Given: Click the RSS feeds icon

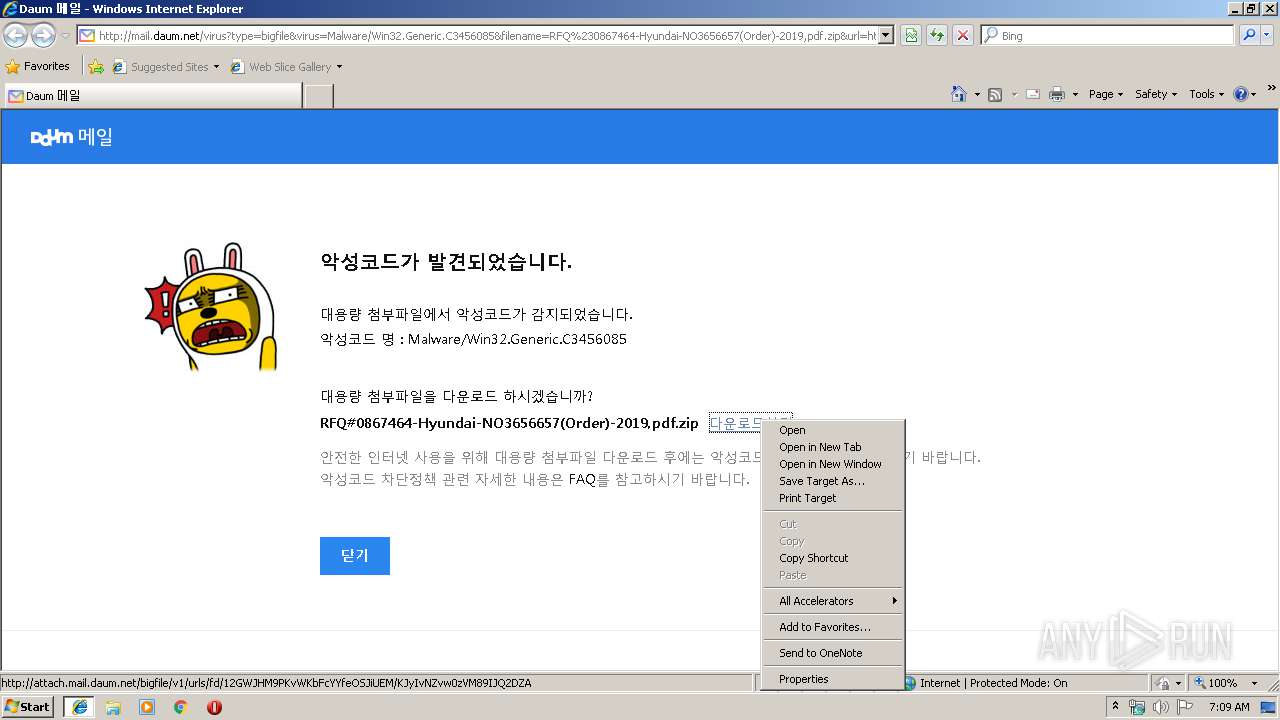Looking at the screenshot, I should [995, 94].
